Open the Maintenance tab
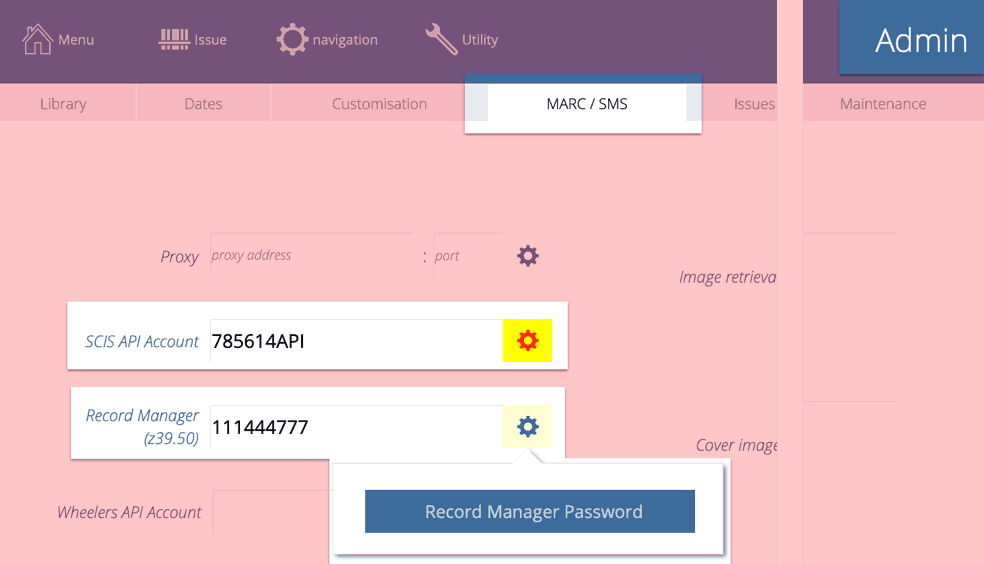This screenshot has height=564, width=984. 882,104
